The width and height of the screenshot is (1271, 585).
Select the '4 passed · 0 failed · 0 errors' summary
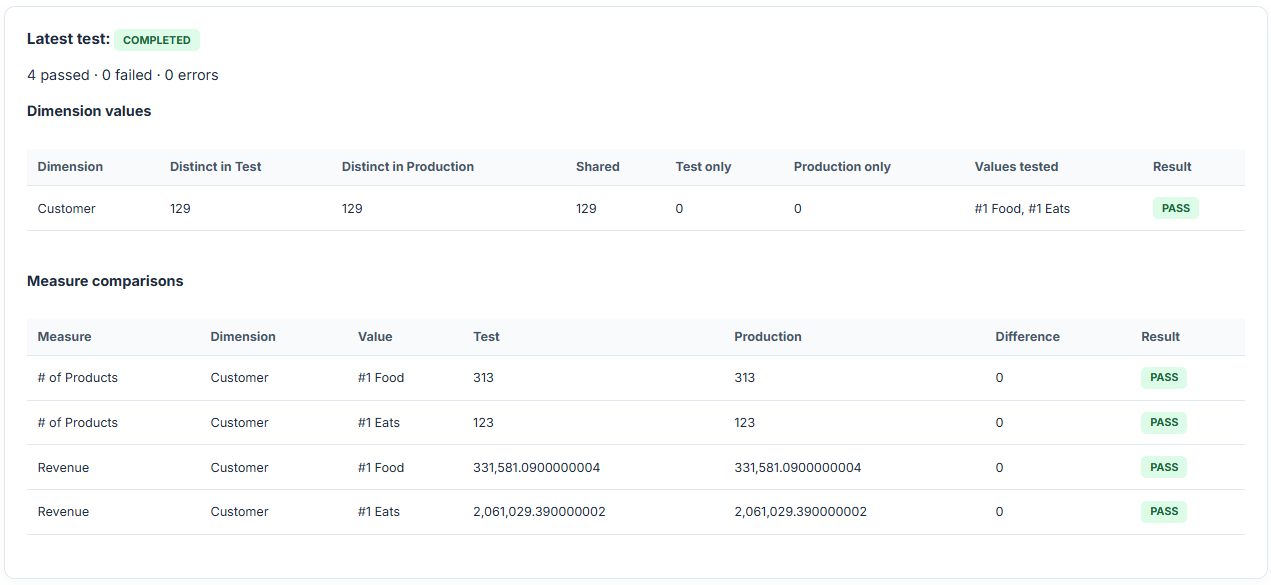click(x=123, y=75)
